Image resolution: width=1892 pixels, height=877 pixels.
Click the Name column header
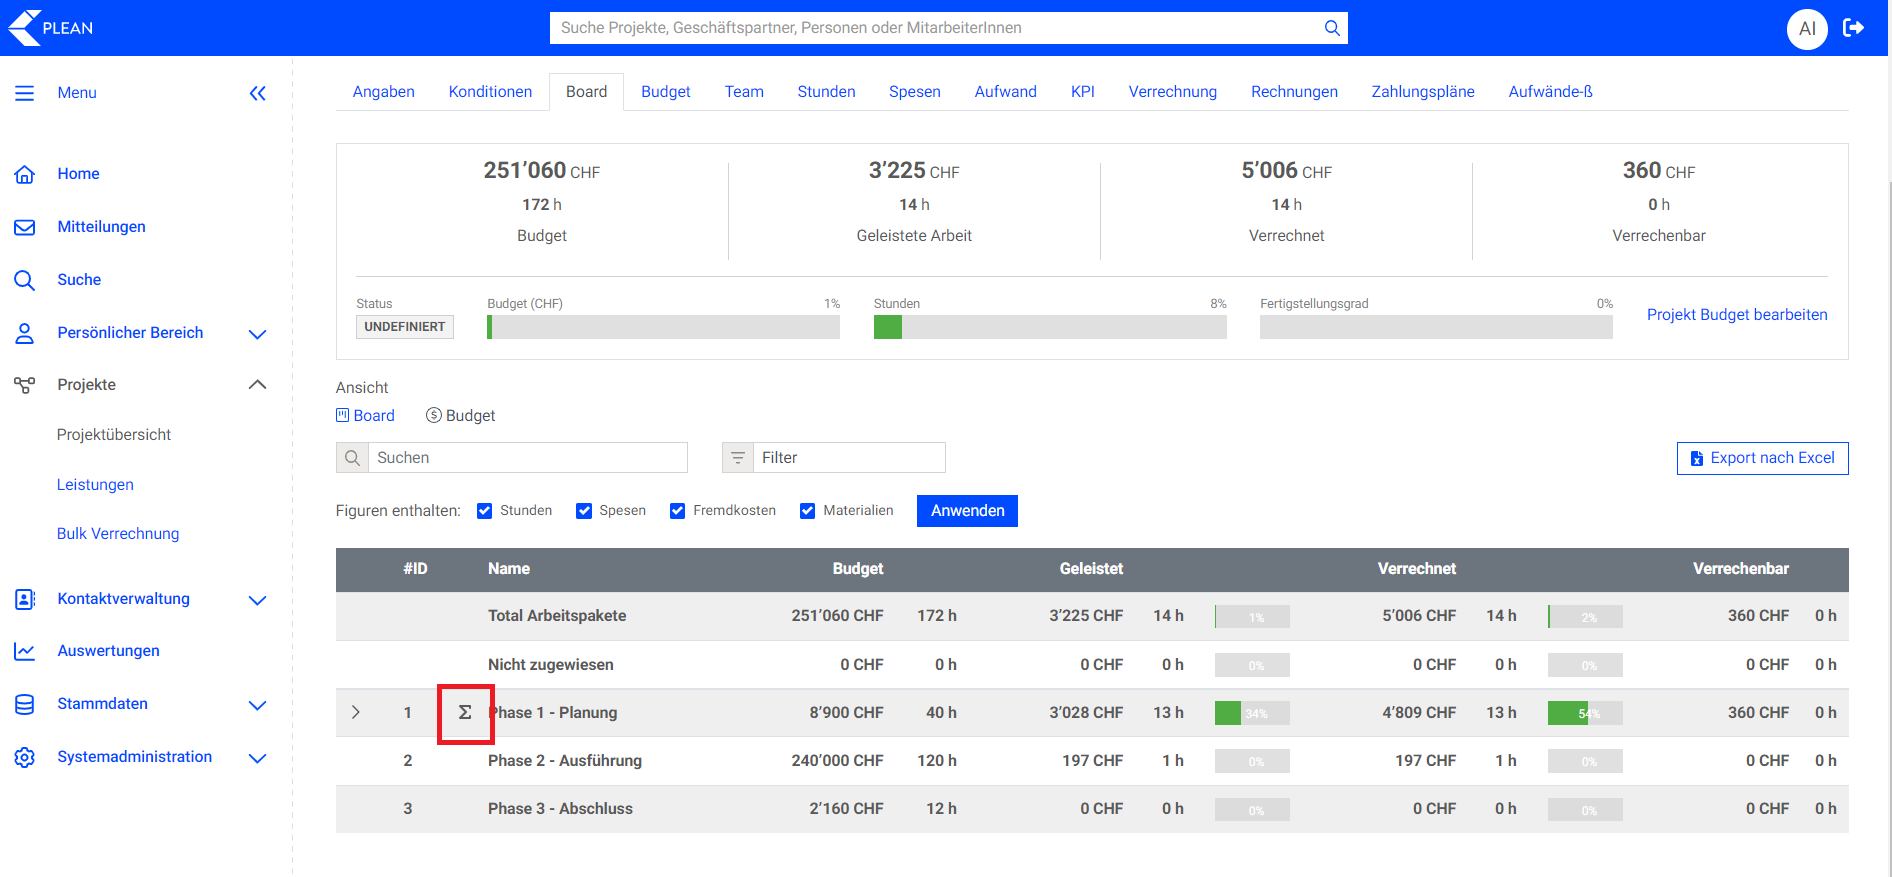point(509,569)
